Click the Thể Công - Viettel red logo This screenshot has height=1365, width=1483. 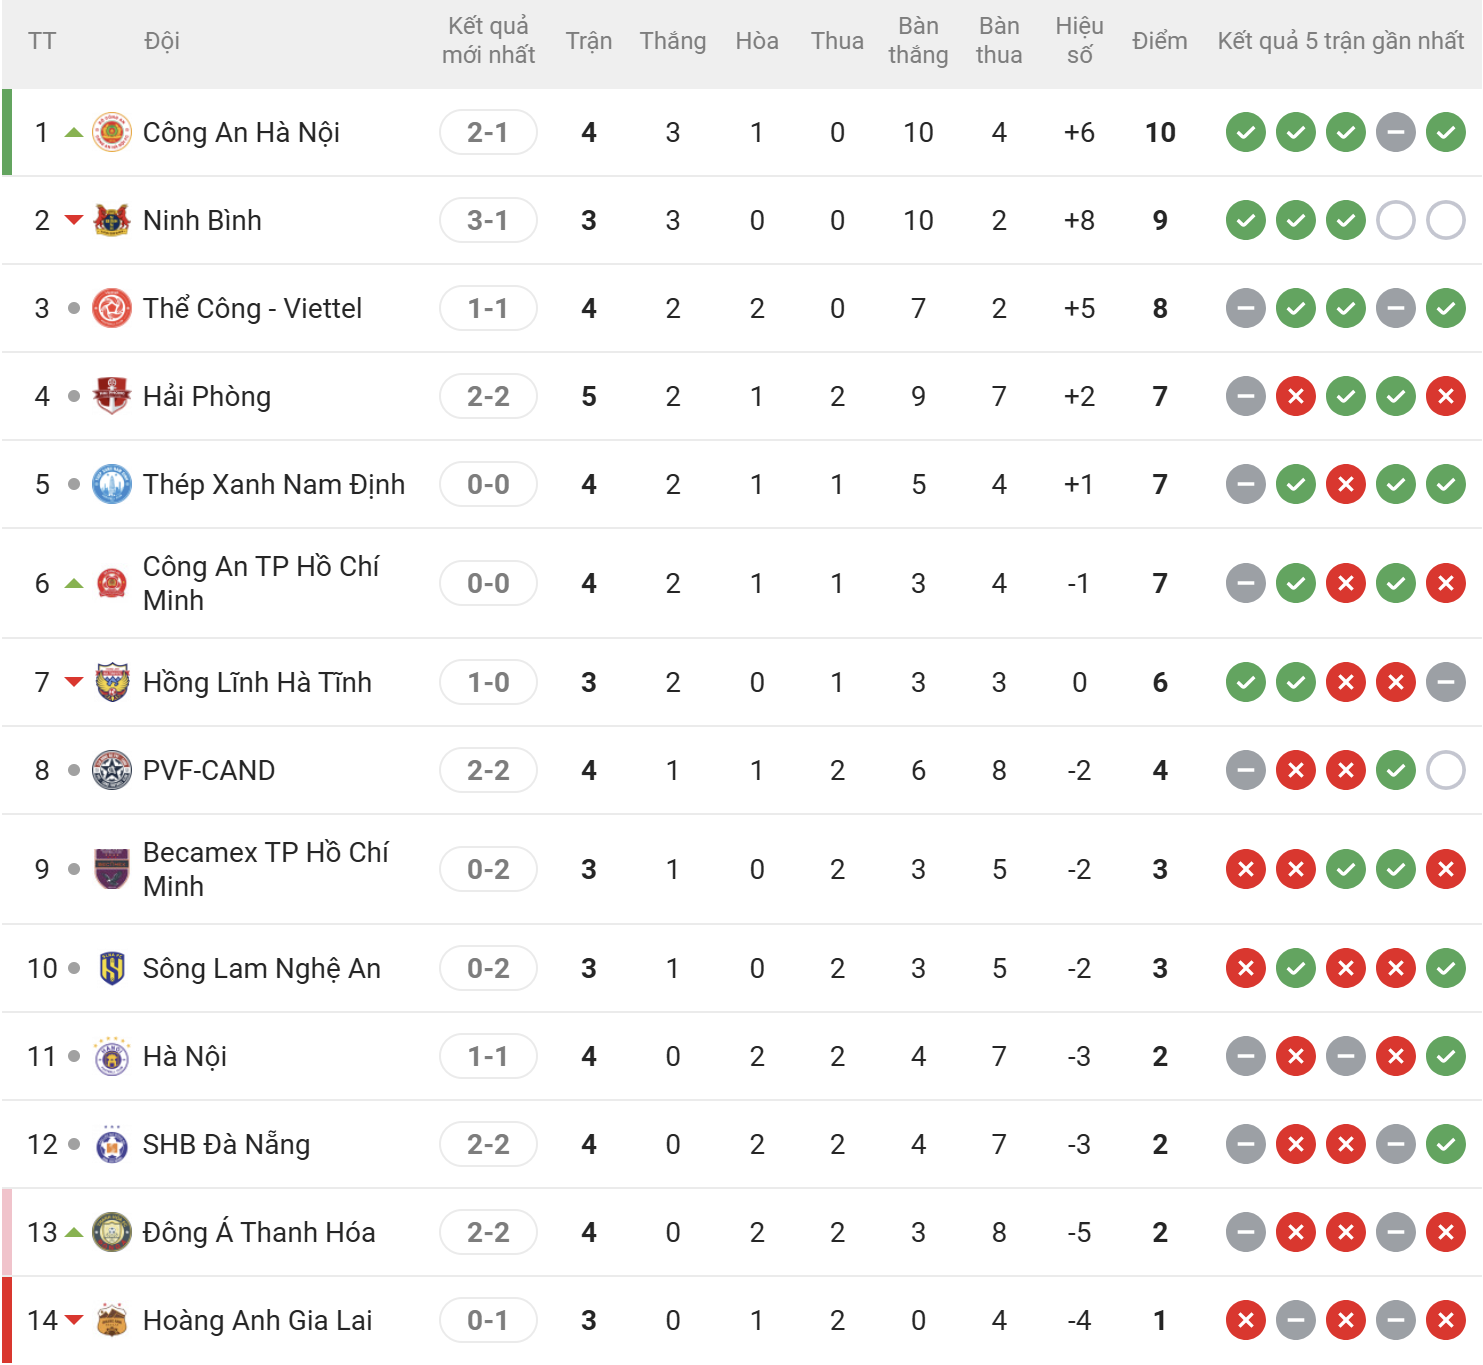(112, 308)
